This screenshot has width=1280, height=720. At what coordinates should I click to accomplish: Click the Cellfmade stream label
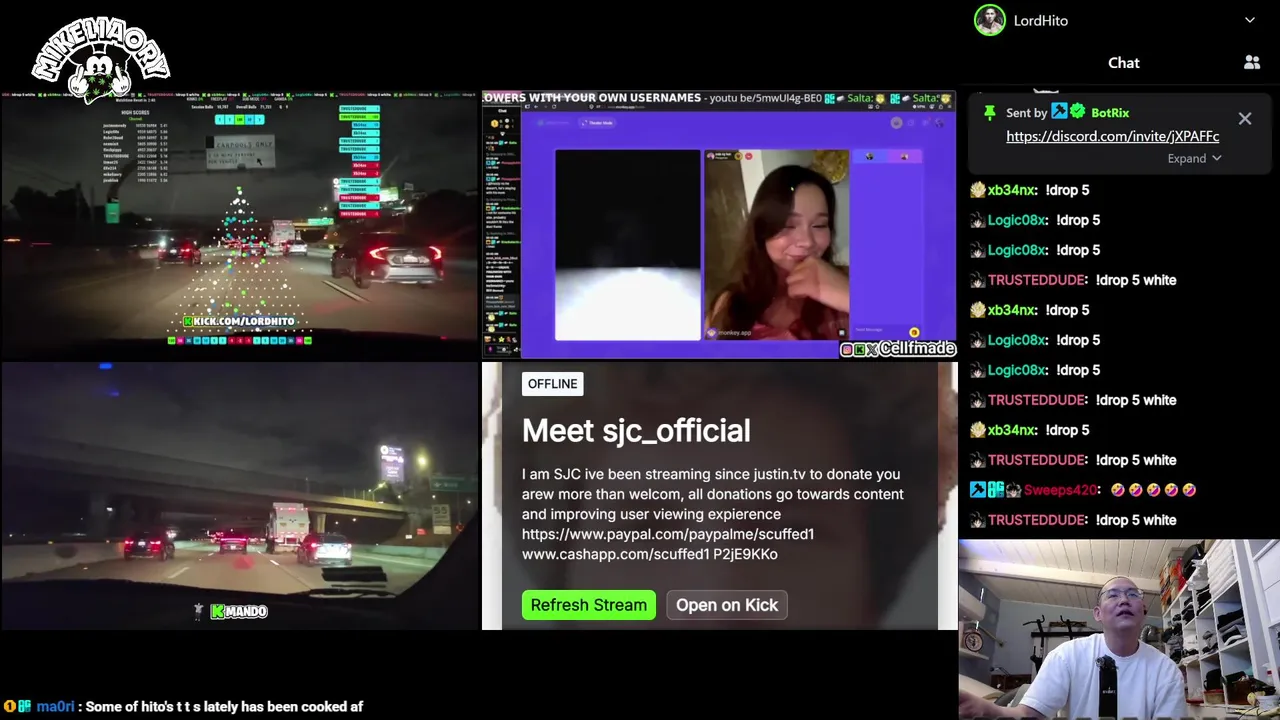(x=898, y=349)
